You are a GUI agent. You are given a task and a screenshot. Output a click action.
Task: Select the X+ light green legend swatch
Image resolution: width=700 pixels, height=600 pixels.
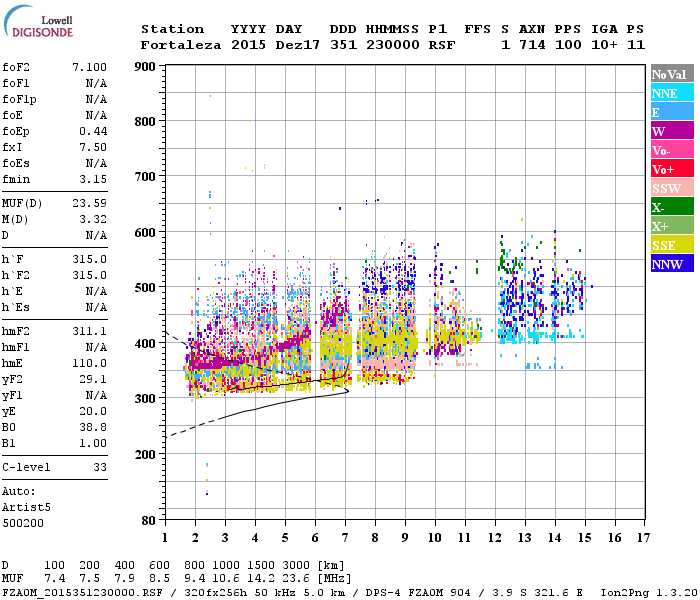(672, 226)
